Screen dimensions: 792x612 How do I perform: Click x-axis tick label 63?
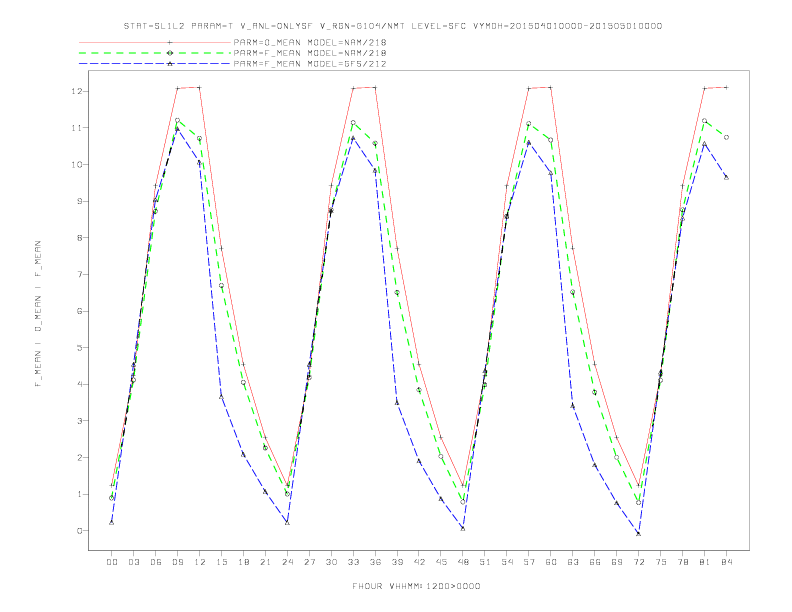(573, 562)
